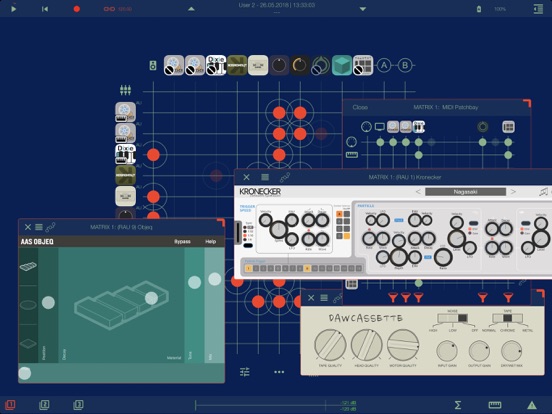Select the green overlapping circles column icon
This screenshot has height=414, width=552.
pyautogui.click(x=321, y=65)
